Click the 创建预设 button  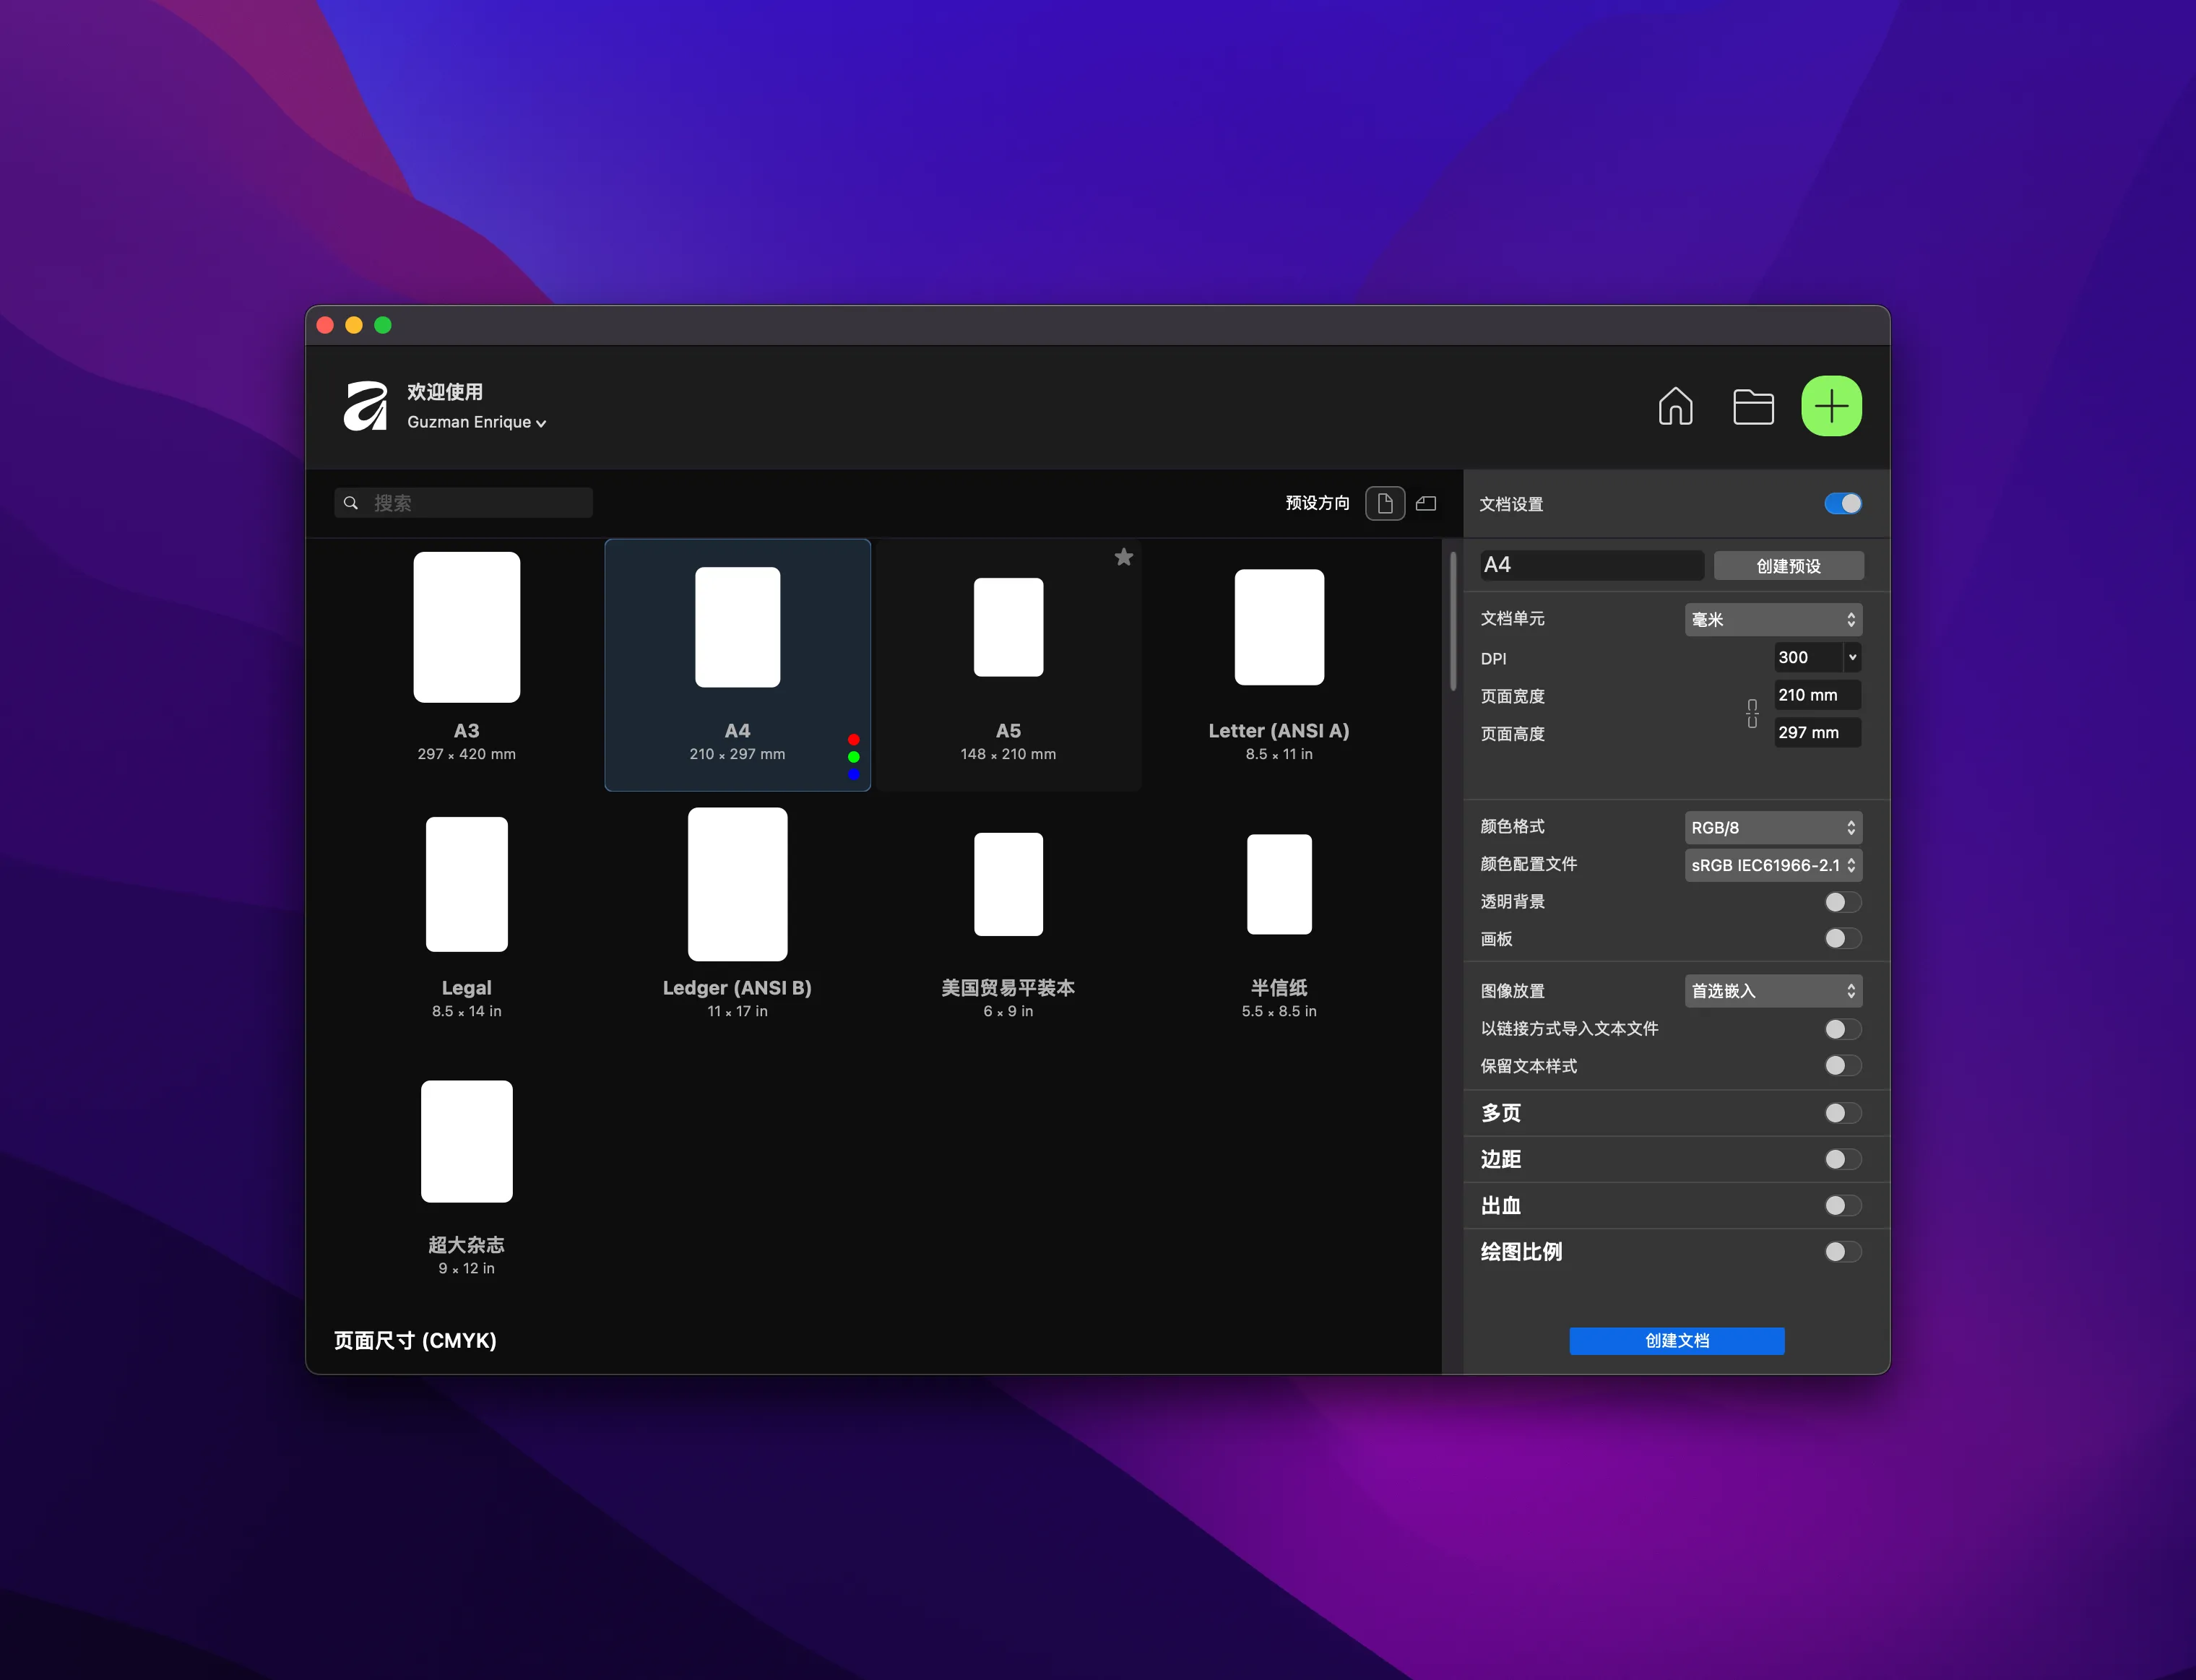point(1788,566)
